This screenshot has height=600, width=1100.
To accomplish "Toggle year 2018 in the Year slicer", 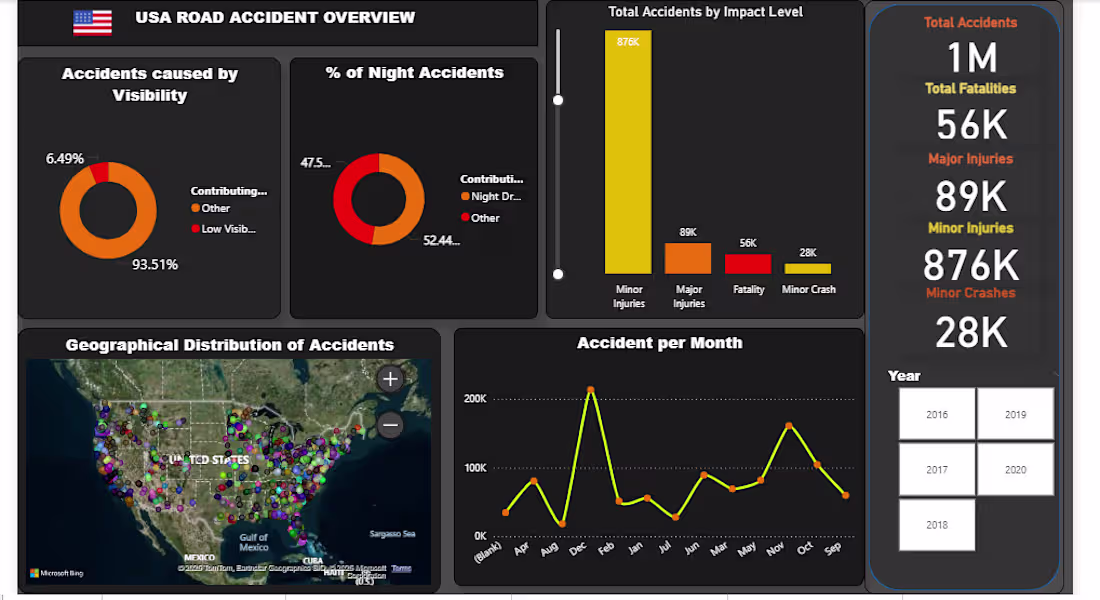I will click(x=936, y=524).
